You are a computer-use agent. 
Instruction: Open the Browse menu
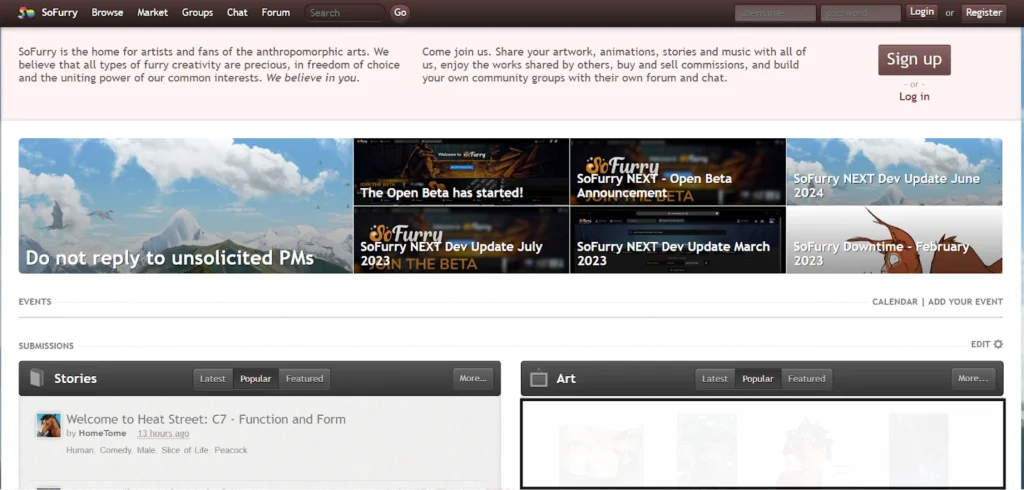pos(107,13)
